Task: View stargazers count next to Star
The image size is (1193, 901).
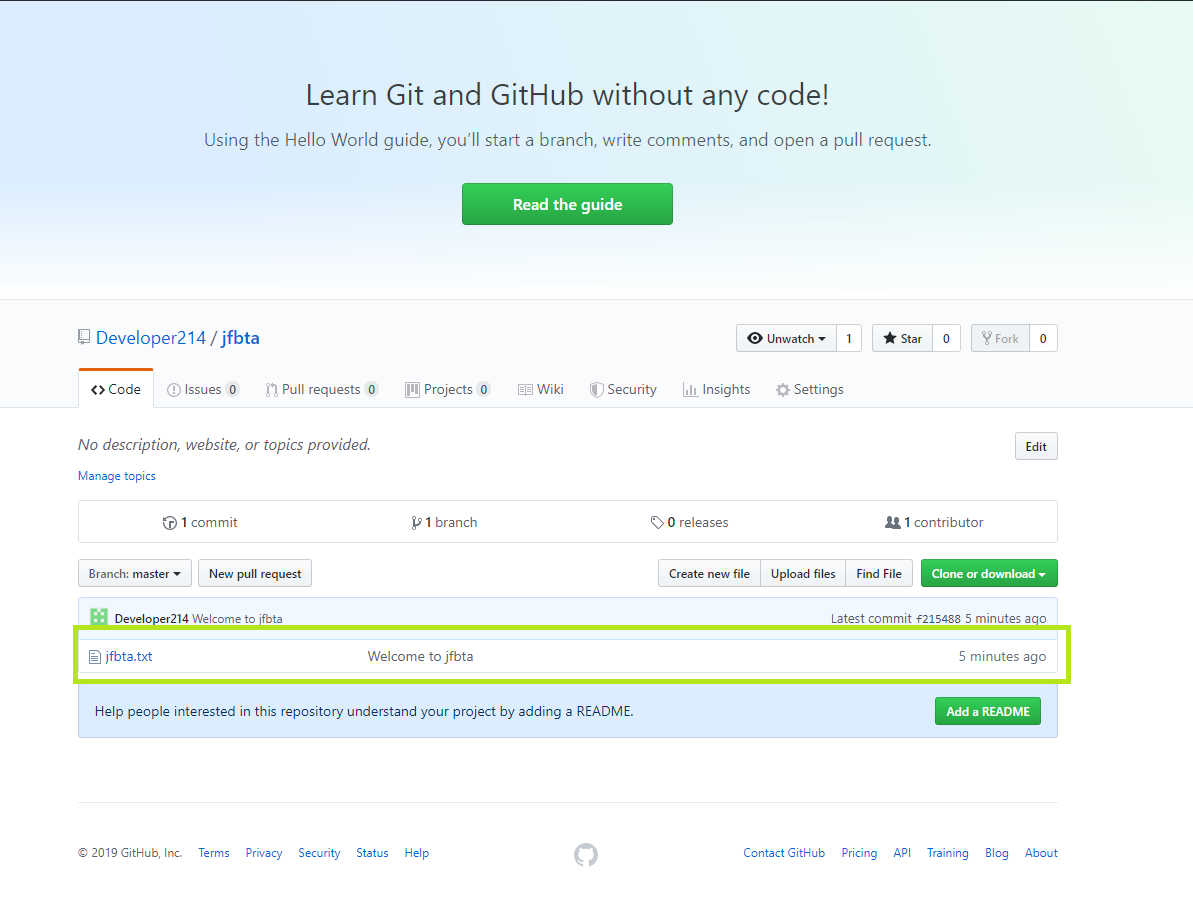Action: (946, 339)
